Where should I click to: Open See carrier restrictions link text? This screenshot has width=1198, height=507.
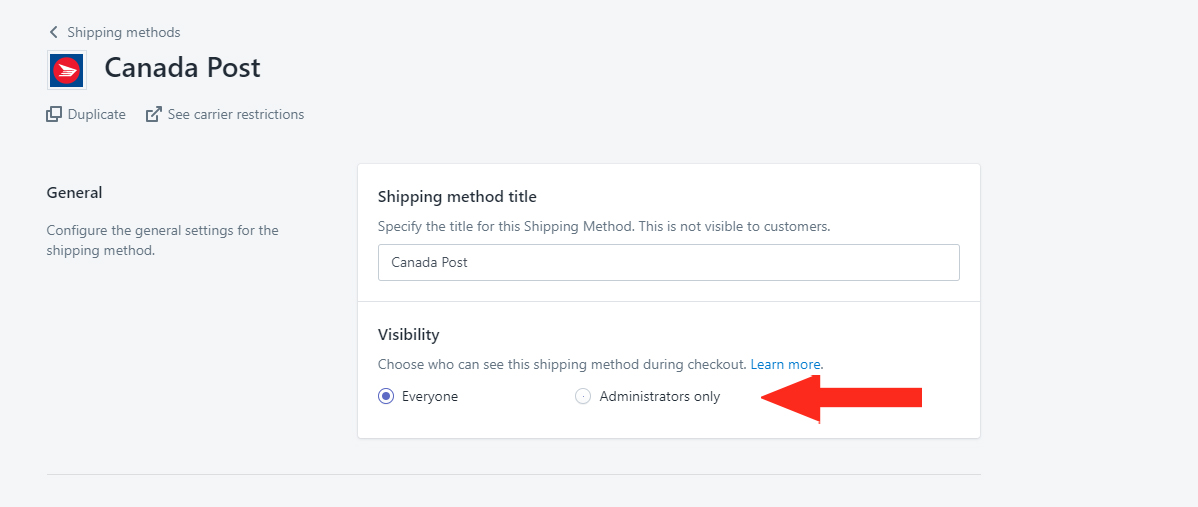coord(236,115)
